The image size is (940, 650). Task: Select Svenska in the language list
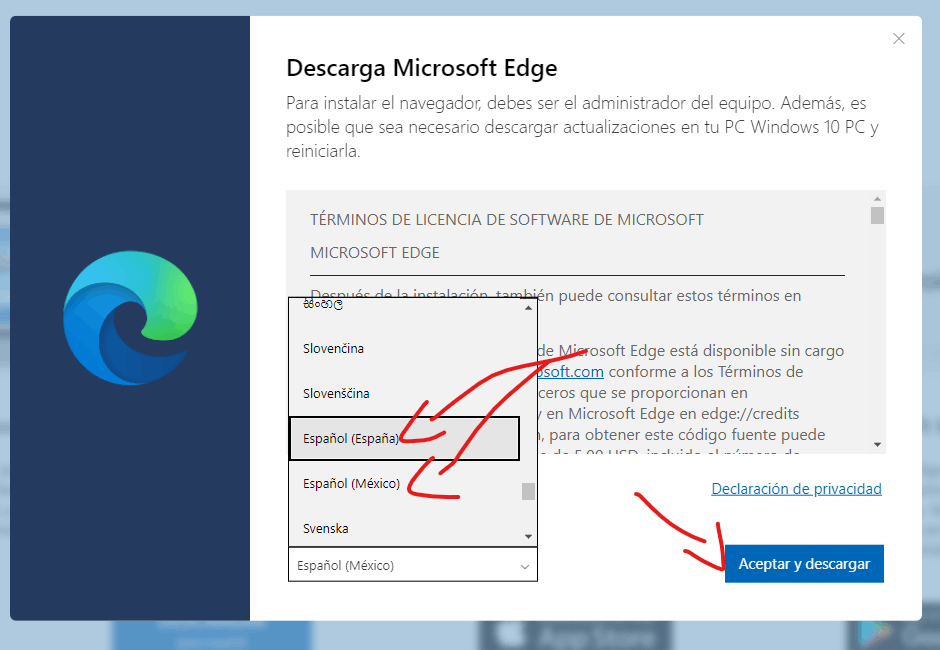click(x=404, y=528)
